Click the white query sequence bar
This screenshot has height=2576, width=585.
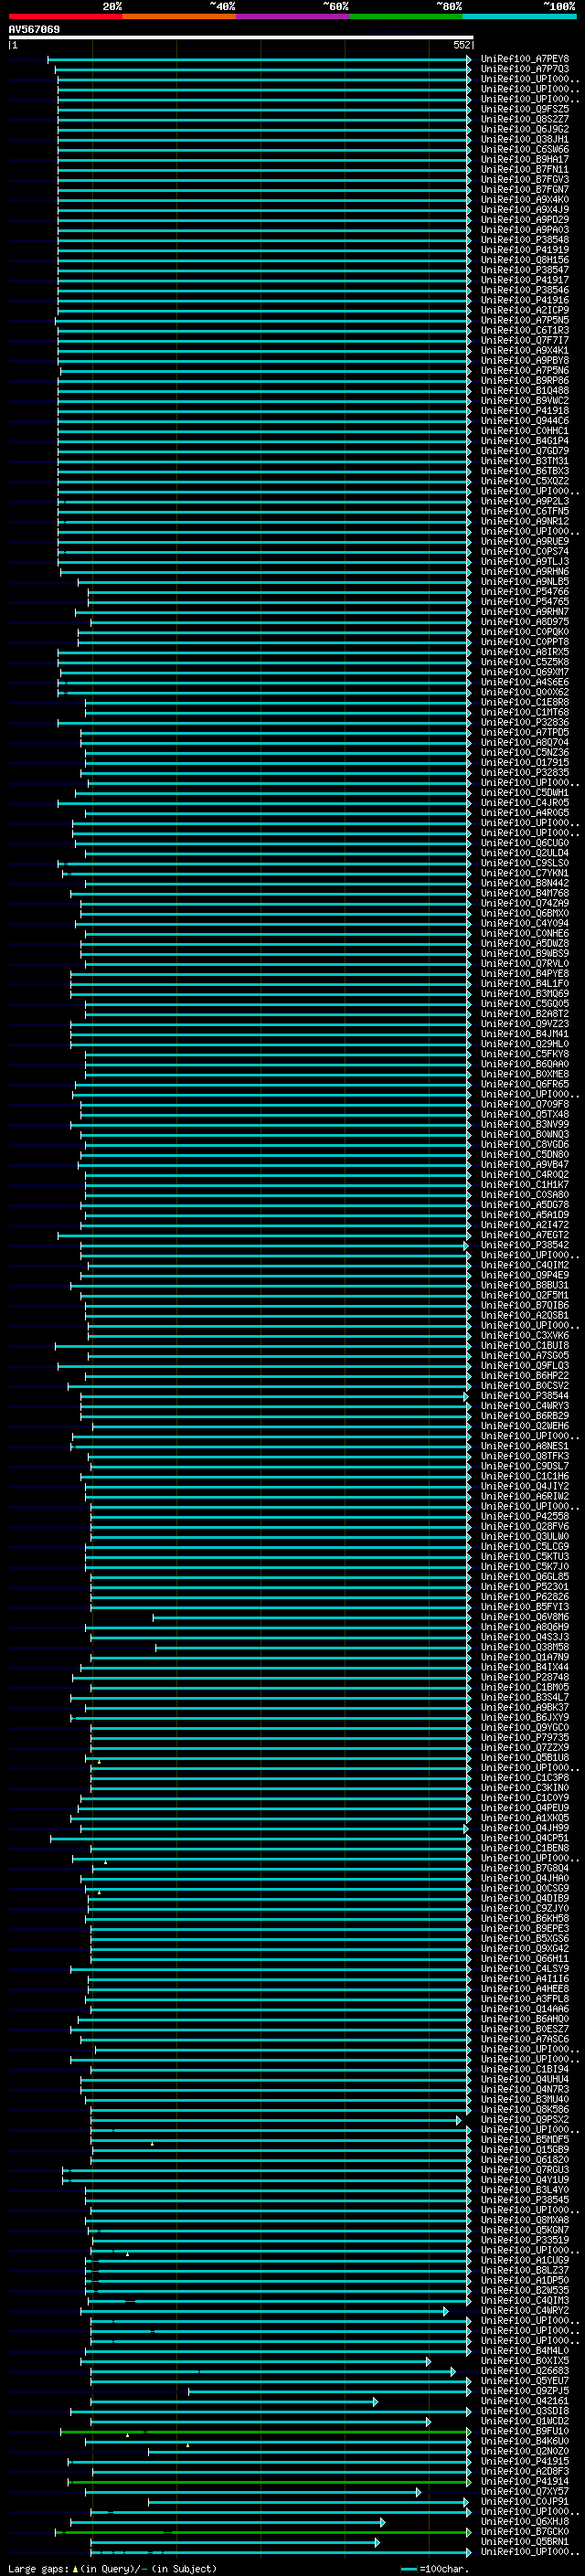point(241,37)
